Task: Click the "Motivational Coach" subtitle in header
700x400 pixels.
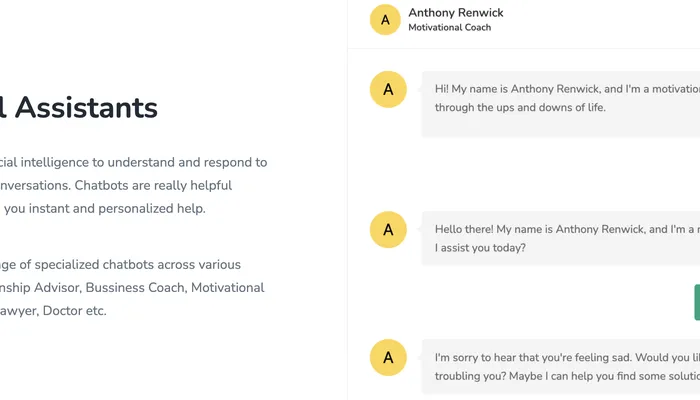Action: tap(449, 28)
